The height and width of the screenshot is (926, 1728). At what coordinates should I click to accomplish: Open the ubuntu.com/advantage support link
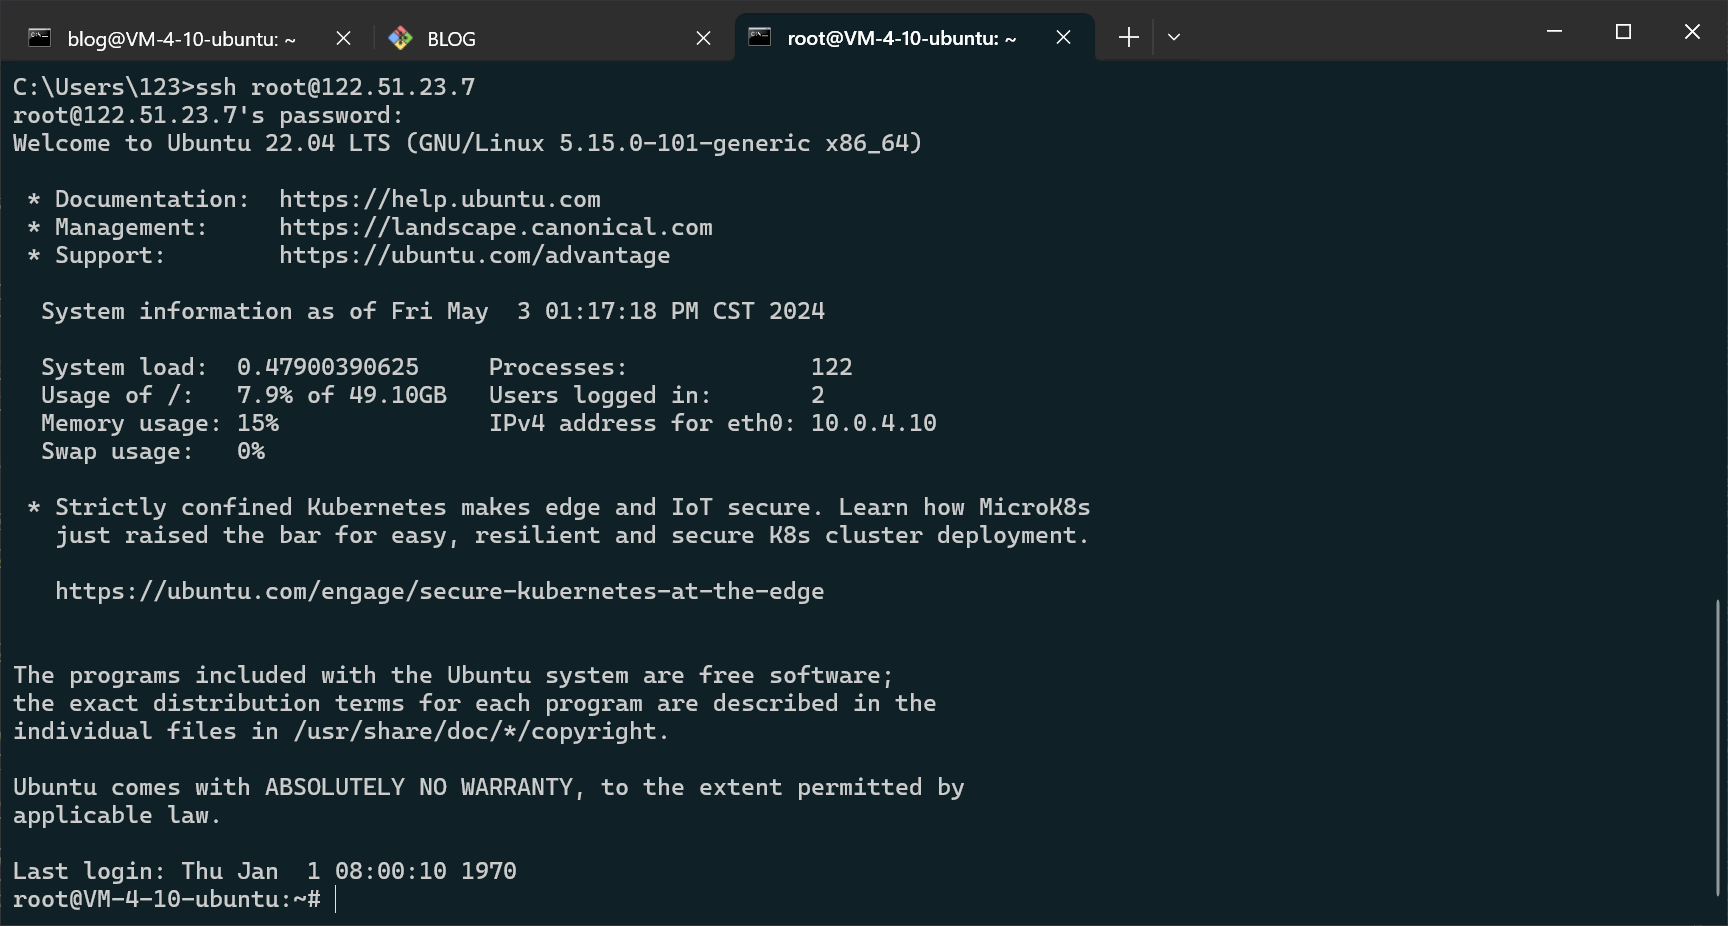(x=474, y=255)
